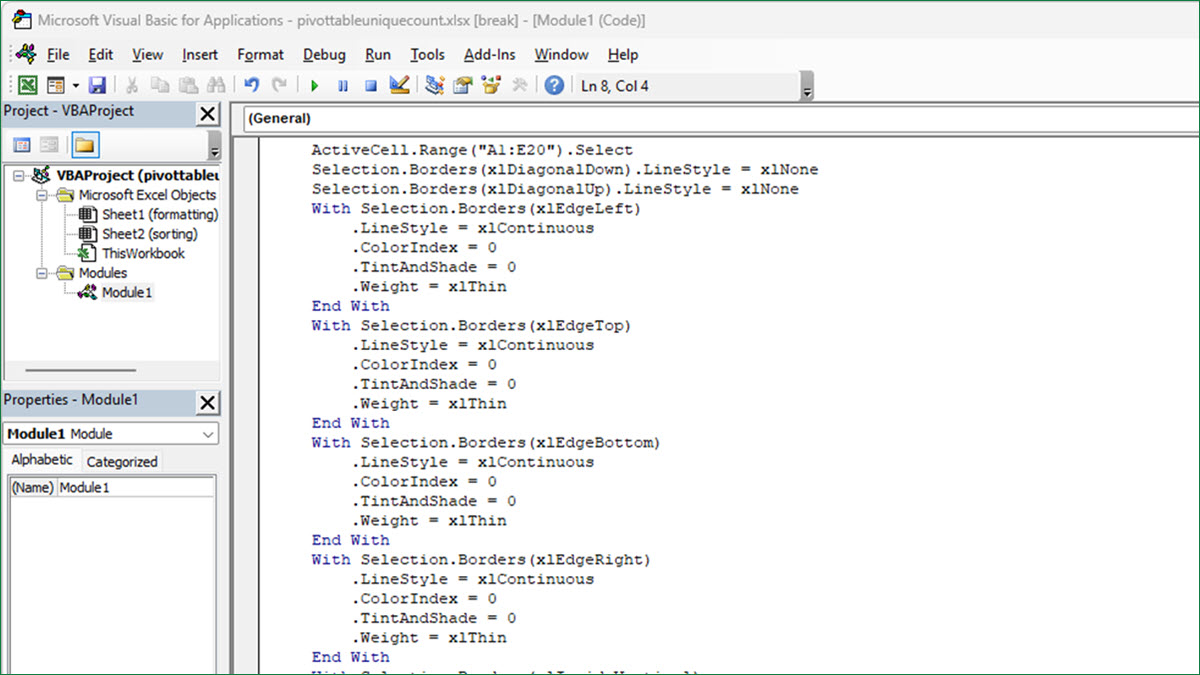This screenshot has height=675, width=1200.
Task: Click the blue Help question mark icon
Action: click(554, 86)
